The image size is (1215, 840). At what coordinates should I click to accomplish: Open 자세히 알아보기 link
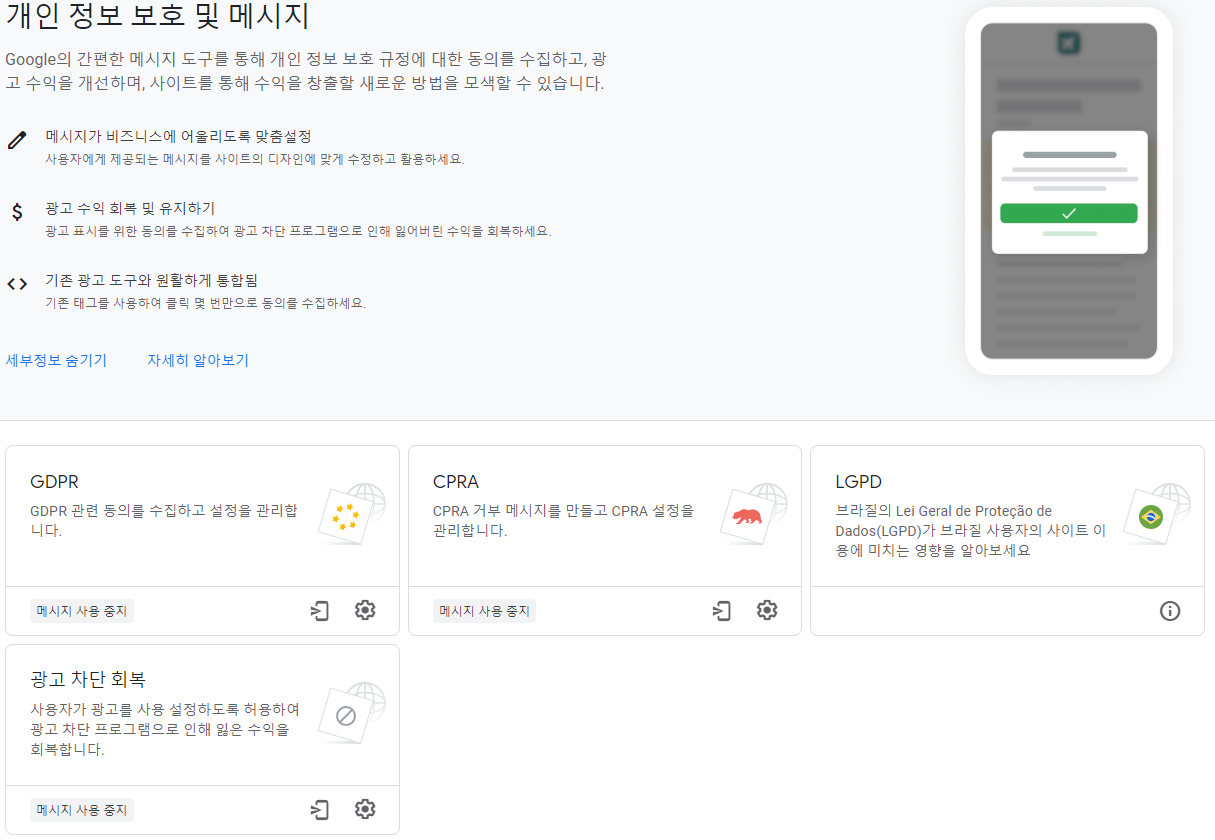pos(198,360)
